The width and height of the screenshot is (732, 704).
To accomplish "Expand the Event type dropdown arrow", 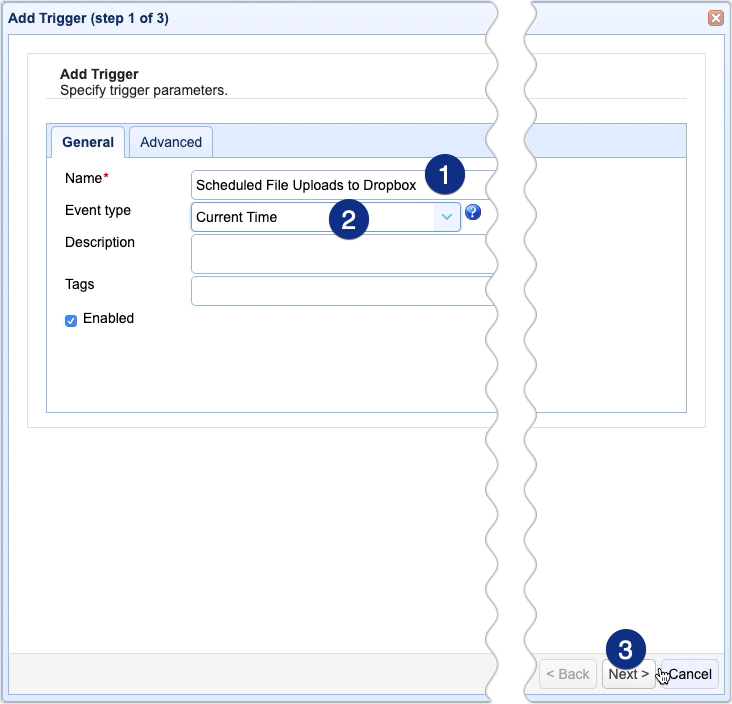I will [446, 217].
